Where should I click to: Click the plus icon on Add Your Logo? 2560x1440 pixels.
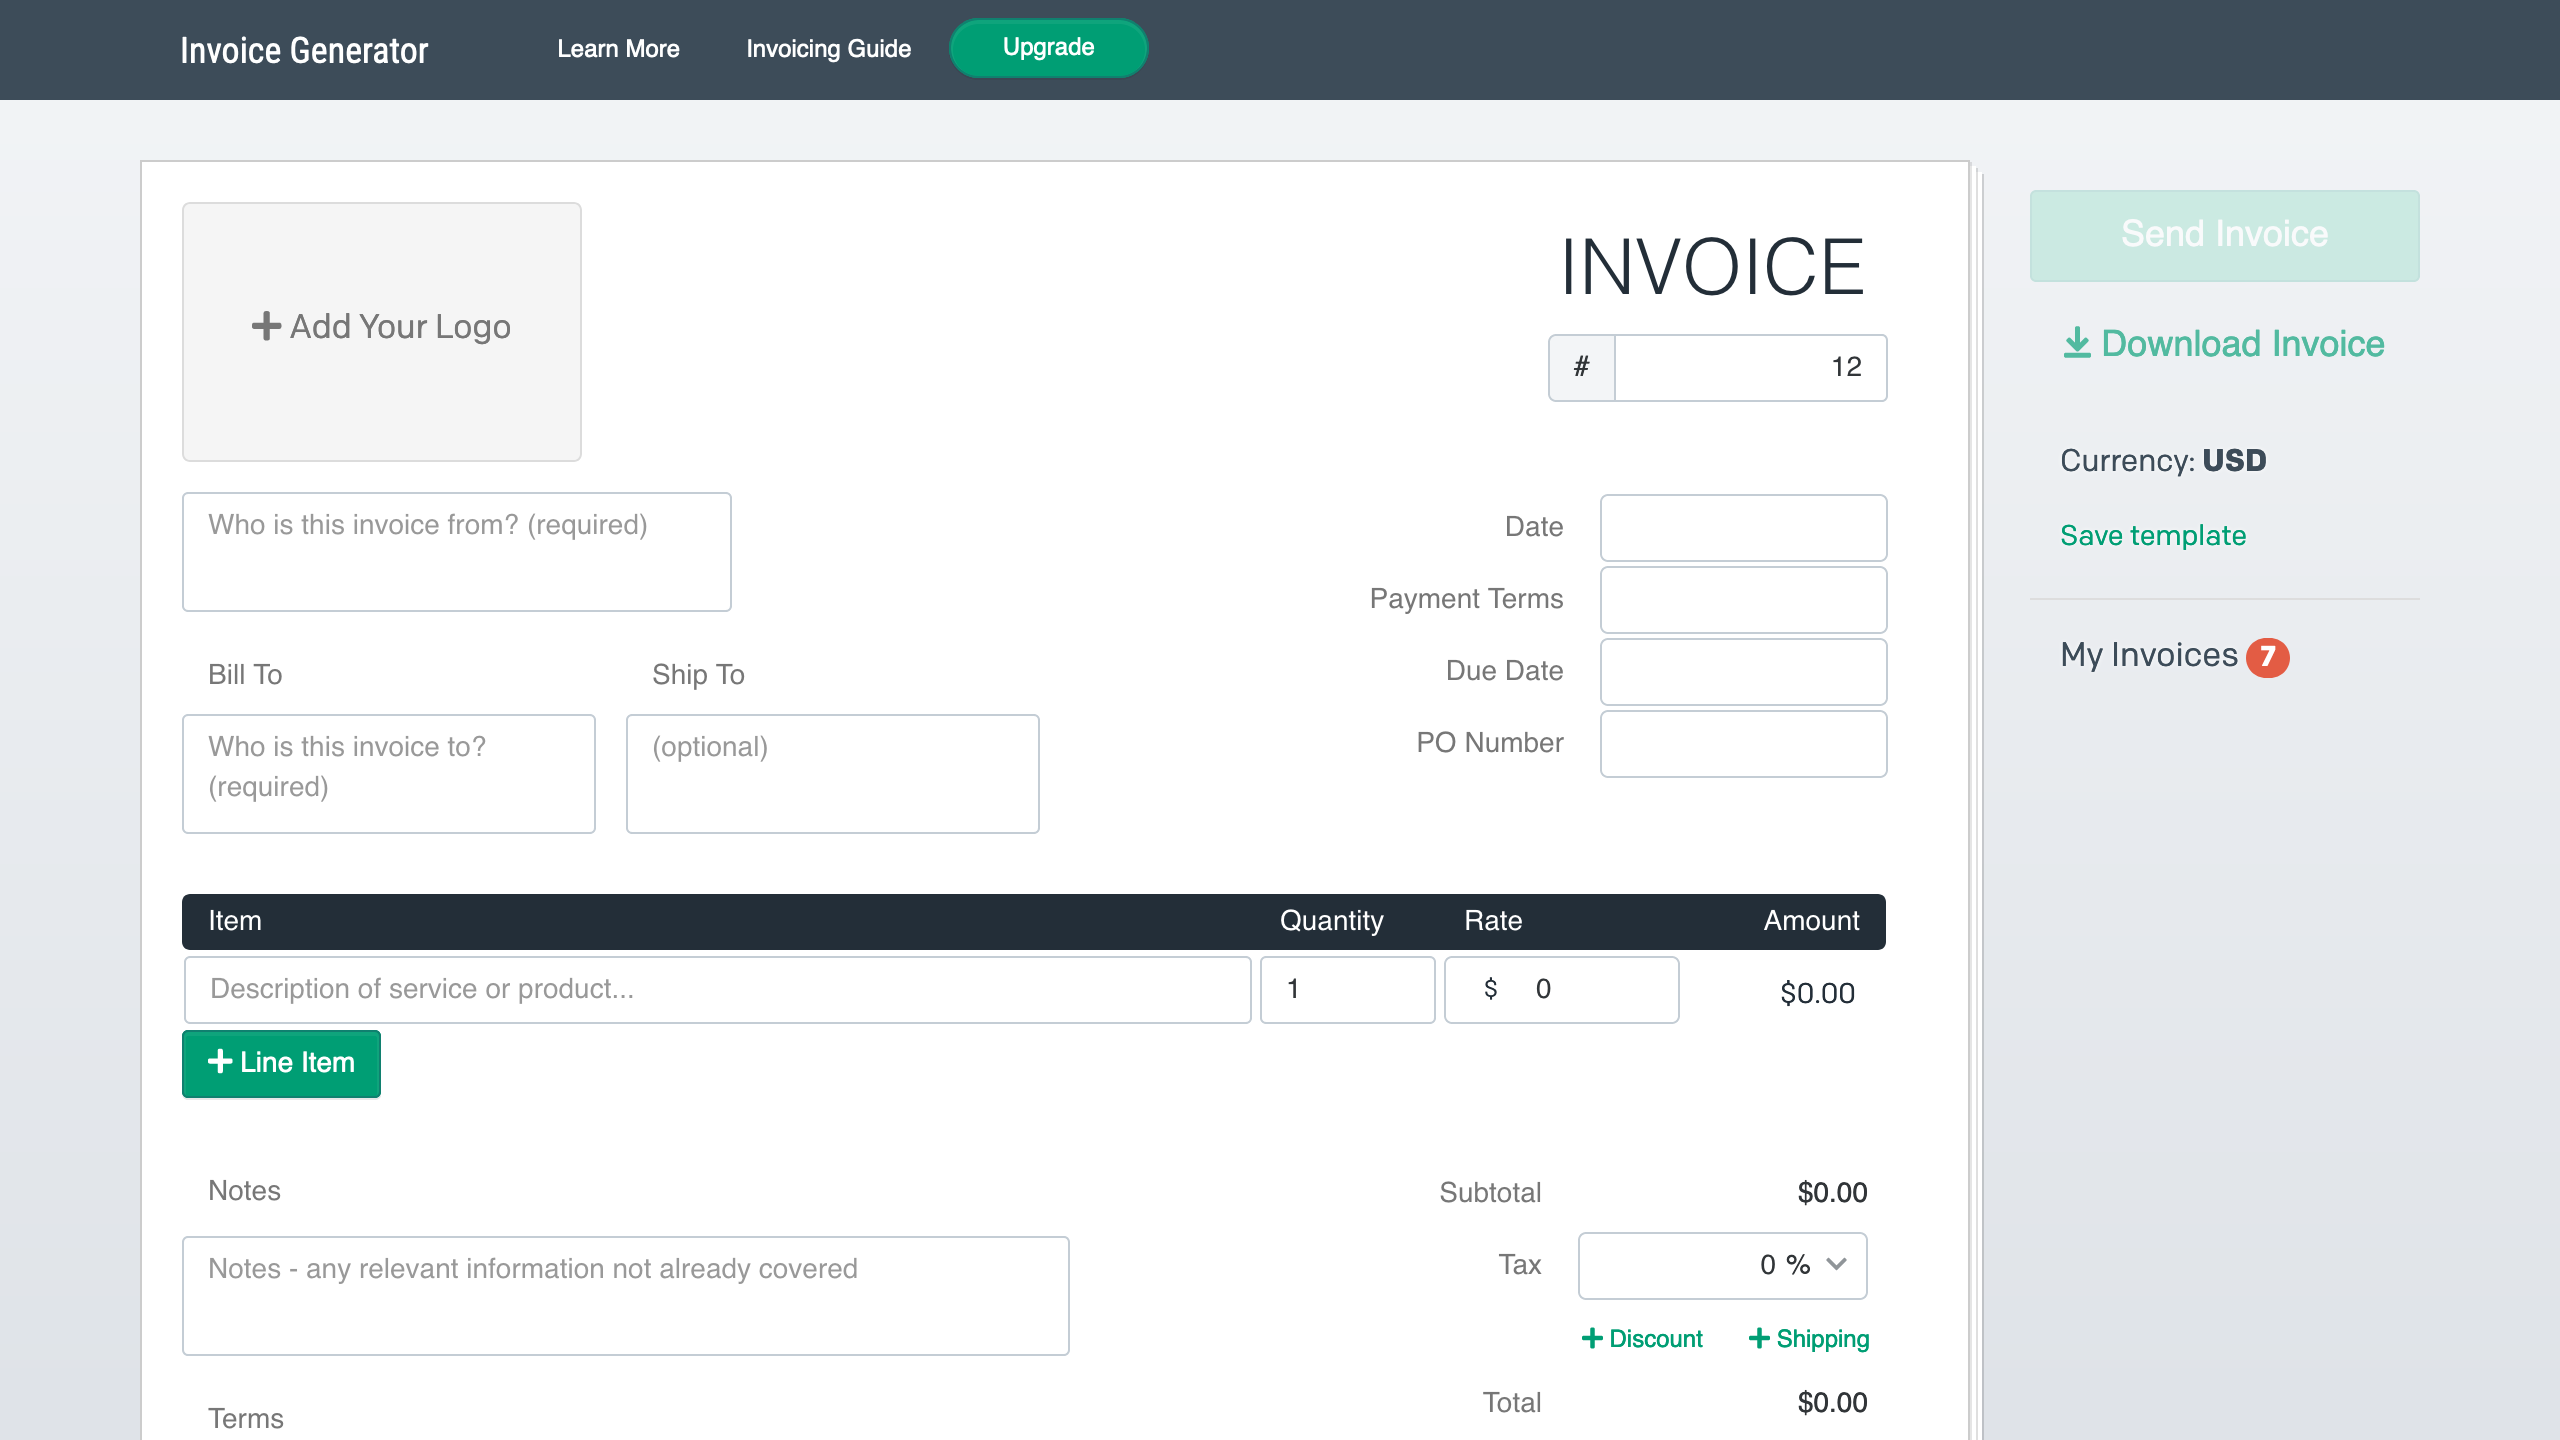266,325
